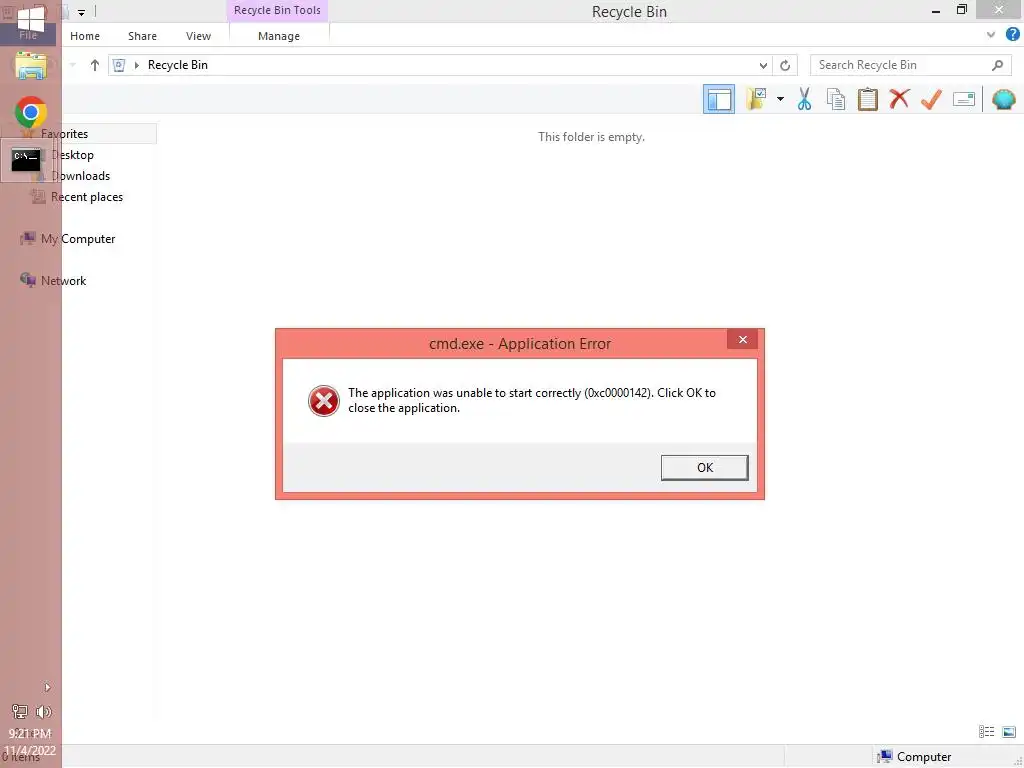Click the red error icon in dialog

[x=323, y=400]
